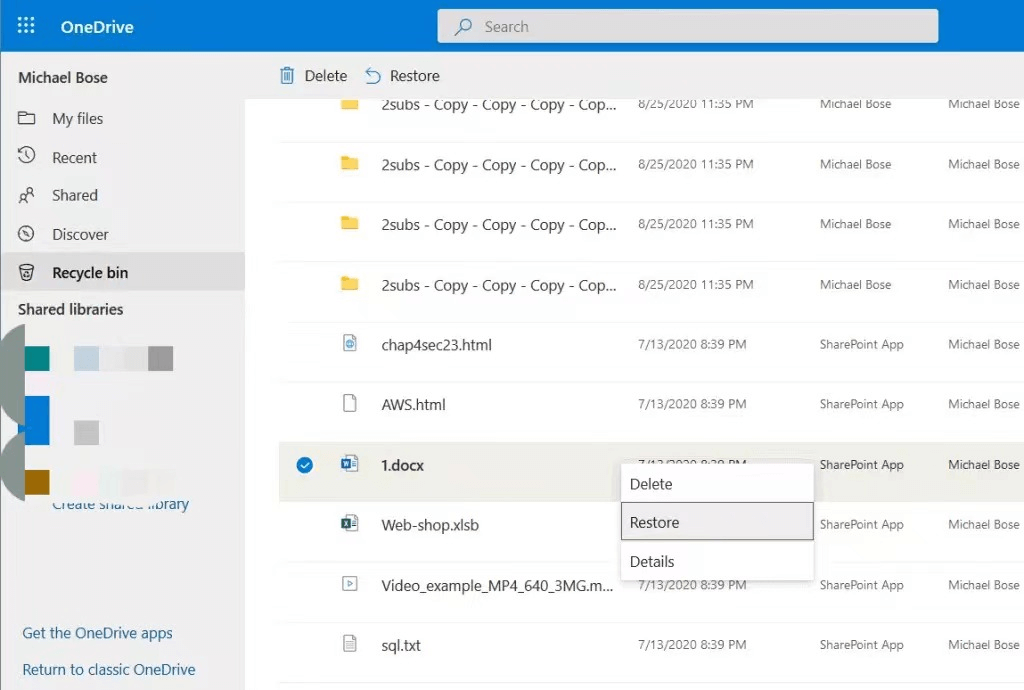Uncheck the selection circle for 1.docx
Viewport: 1024px width, 690px height.
pos(305,465)
